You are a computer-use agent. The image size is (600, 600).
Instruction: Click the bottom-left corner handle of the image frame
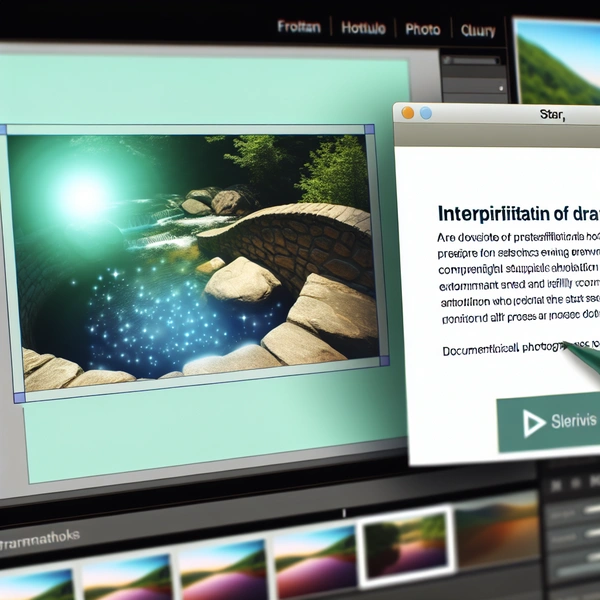(x=19, y=398)
